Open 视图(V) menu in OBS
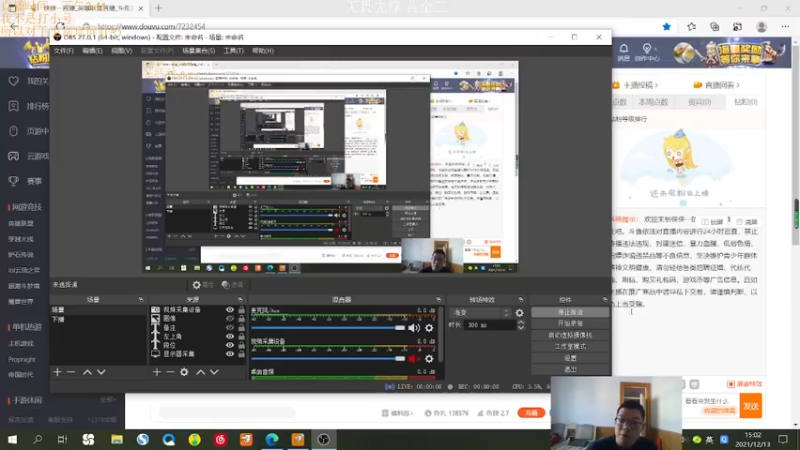Screen dimensions: 800x450 pos(121,51)
